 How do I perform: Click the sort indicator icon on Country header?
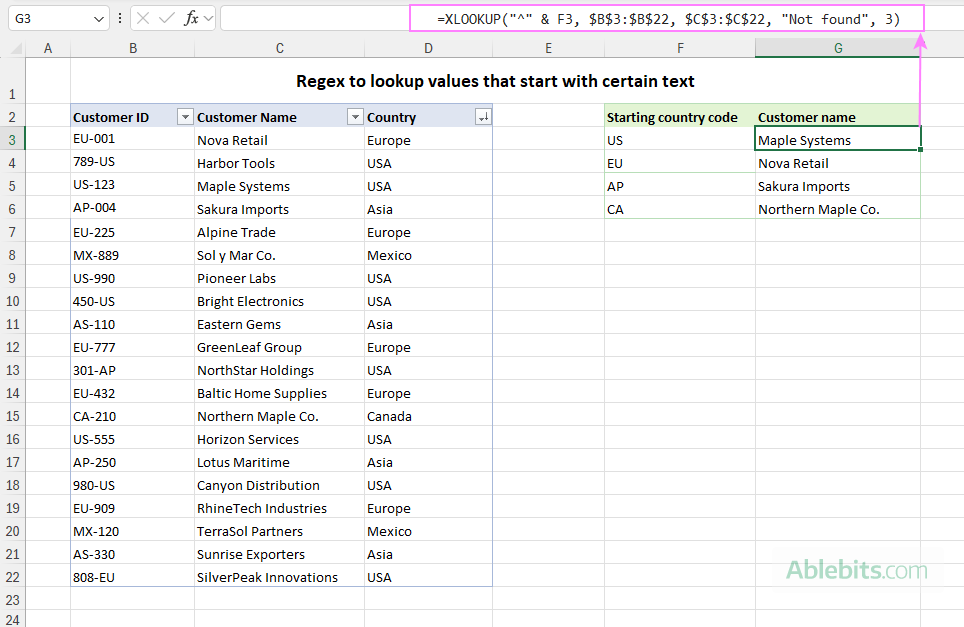[x=483, y=116]
